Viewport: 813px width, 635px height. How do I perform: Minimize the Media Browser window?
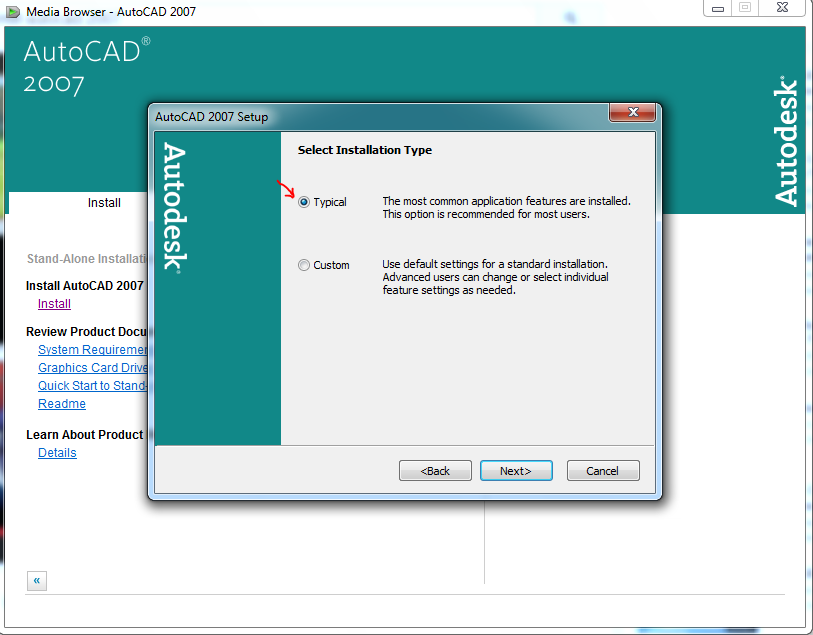[718, 8]
